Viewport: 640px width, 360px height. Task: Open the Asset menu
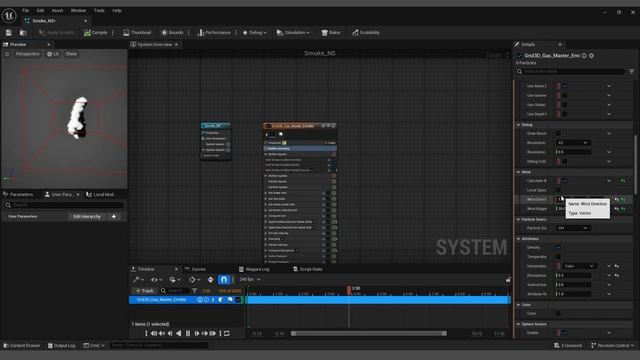pos(57,11)
